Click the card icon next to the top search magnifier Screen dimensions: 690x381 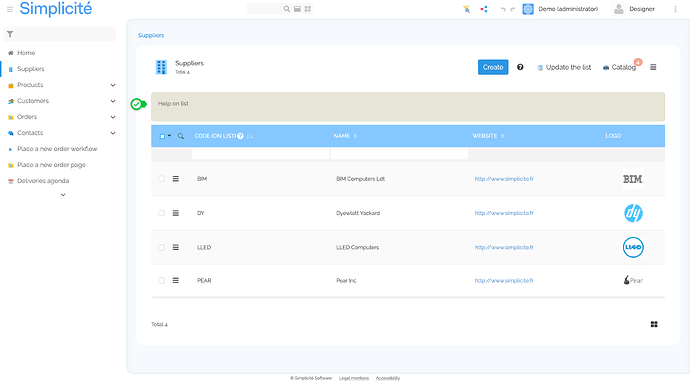[x=297, y=9]
